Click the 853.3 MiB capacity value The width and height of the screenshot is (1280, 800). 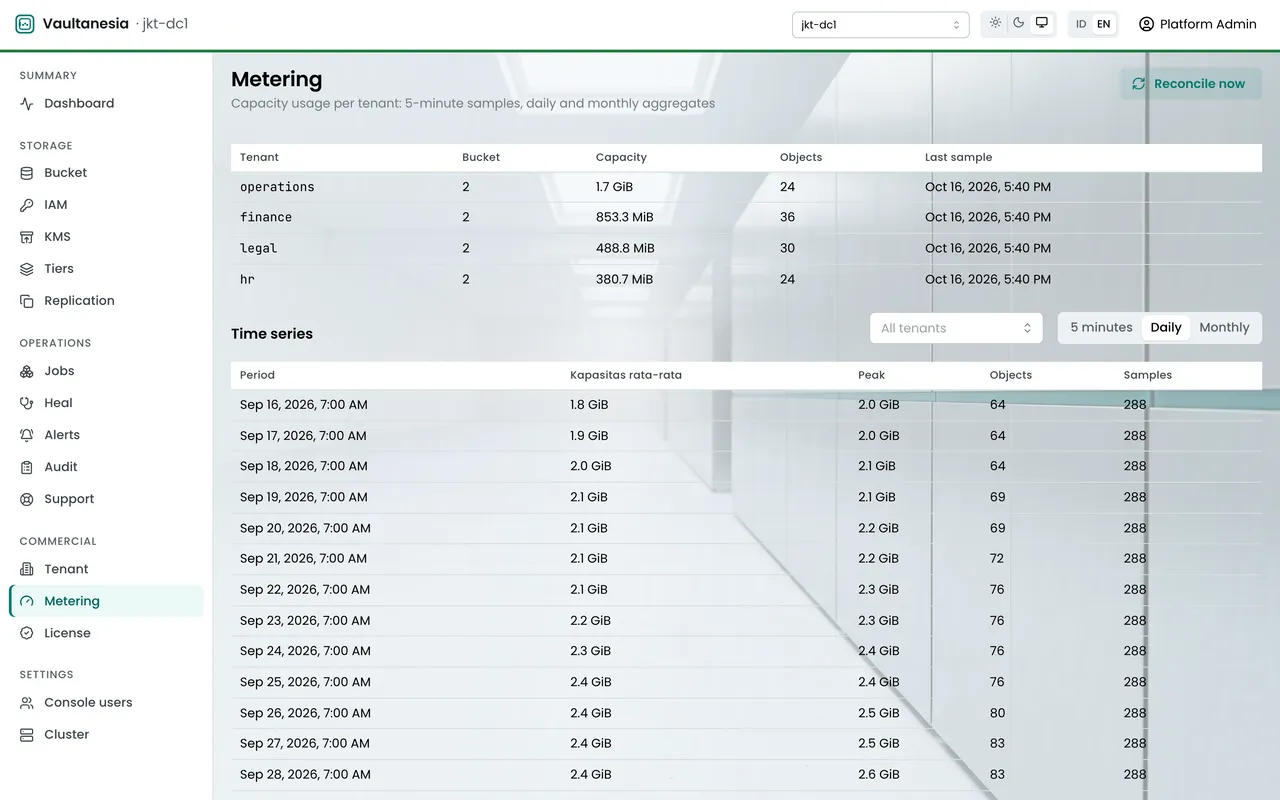coord(625,217)
